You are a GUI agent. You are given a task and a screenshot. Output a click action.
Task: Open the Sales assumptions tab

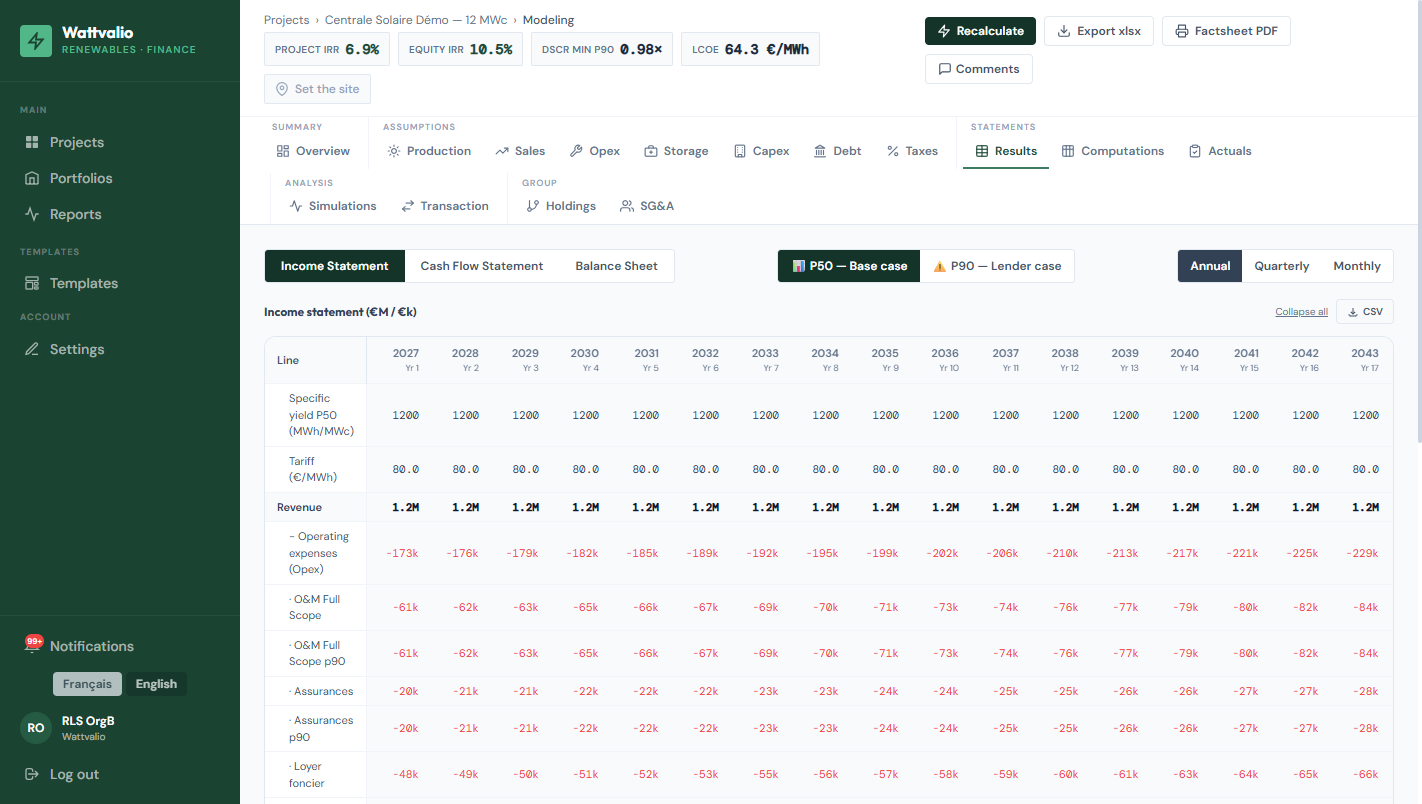(520, 151)
